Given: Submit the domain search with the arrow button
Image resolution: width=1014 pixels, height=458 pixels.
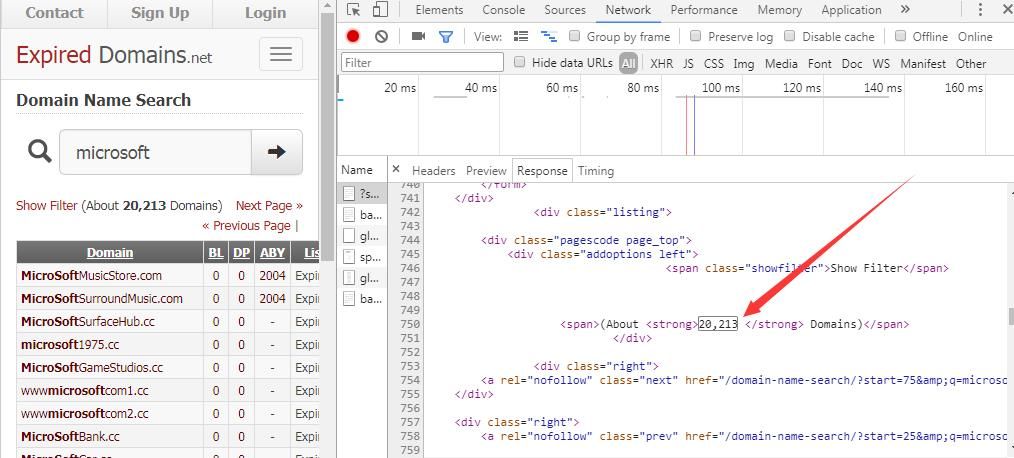Looking at the screenshot, I should point(277,152).
